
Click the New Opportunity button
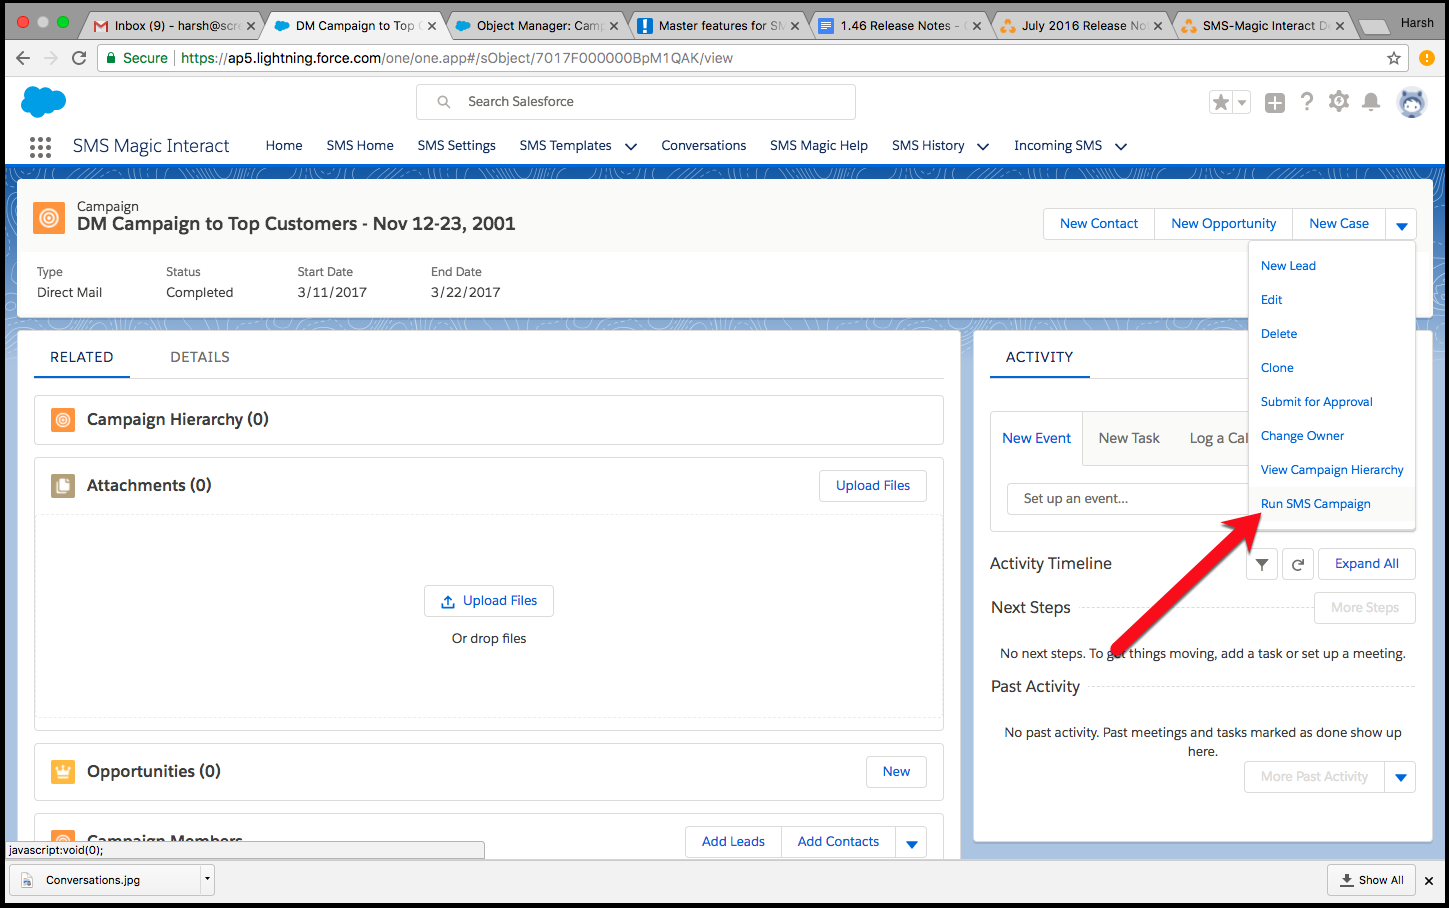coord(1223,224)
